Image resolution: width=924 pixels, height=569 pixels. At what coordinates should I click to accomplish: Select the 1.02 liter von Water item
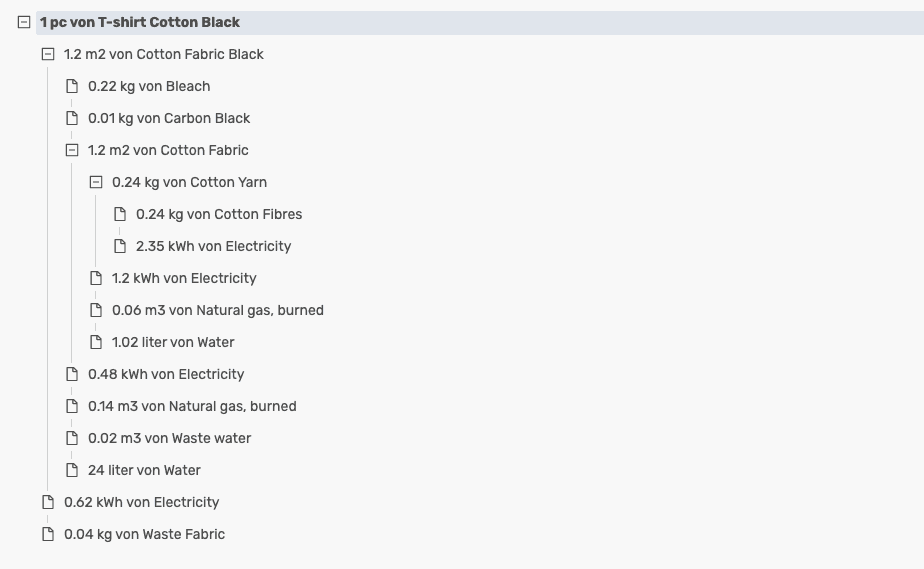click(x=173, y=342)
